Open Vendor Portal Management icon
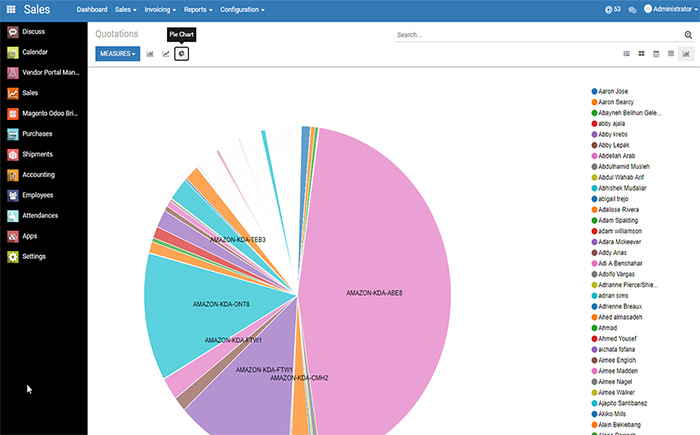The width and height of the screenshot is (700, 435). tap(13, 73)
